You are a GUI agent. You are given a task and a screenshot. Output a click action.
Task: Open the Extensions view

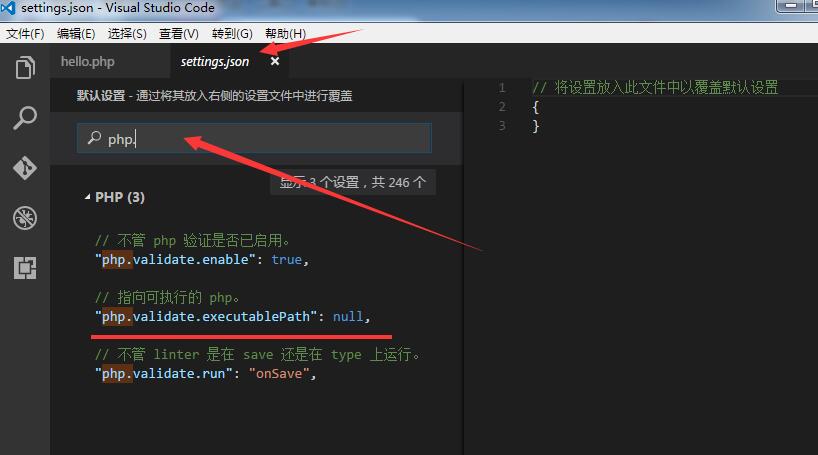pos(25,268)
